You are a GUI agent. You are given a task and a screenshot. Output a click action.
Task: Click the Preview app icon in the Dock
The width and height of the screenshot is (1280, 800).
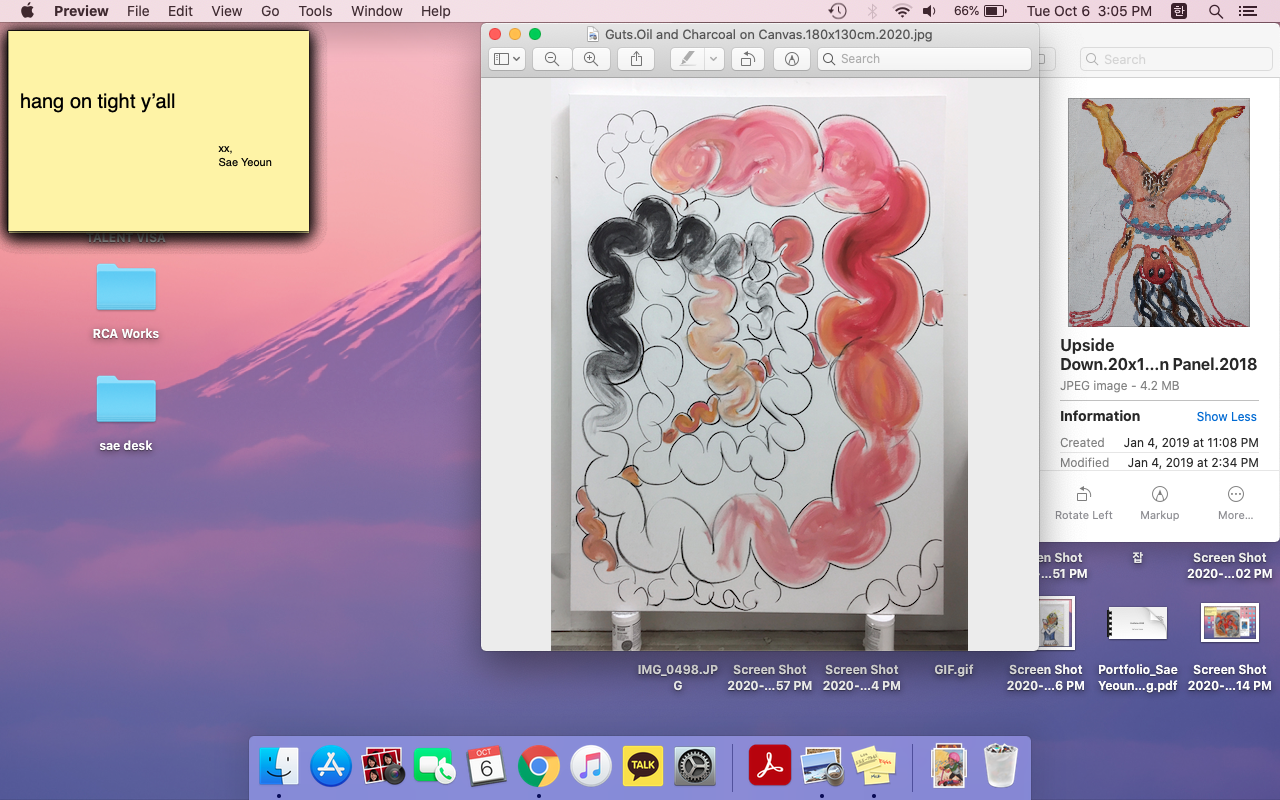pos(822,767)
